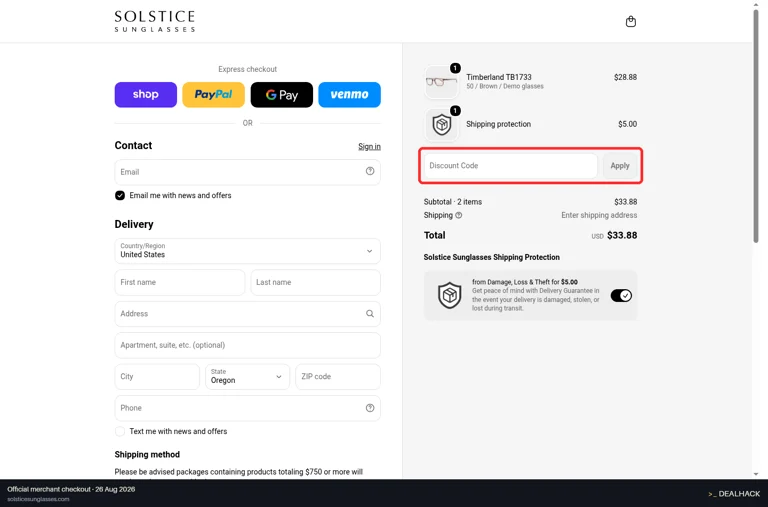This screenshot has height=507, width=768.
Task: Click the Shipping info question icon
Action: pos(458,215)
